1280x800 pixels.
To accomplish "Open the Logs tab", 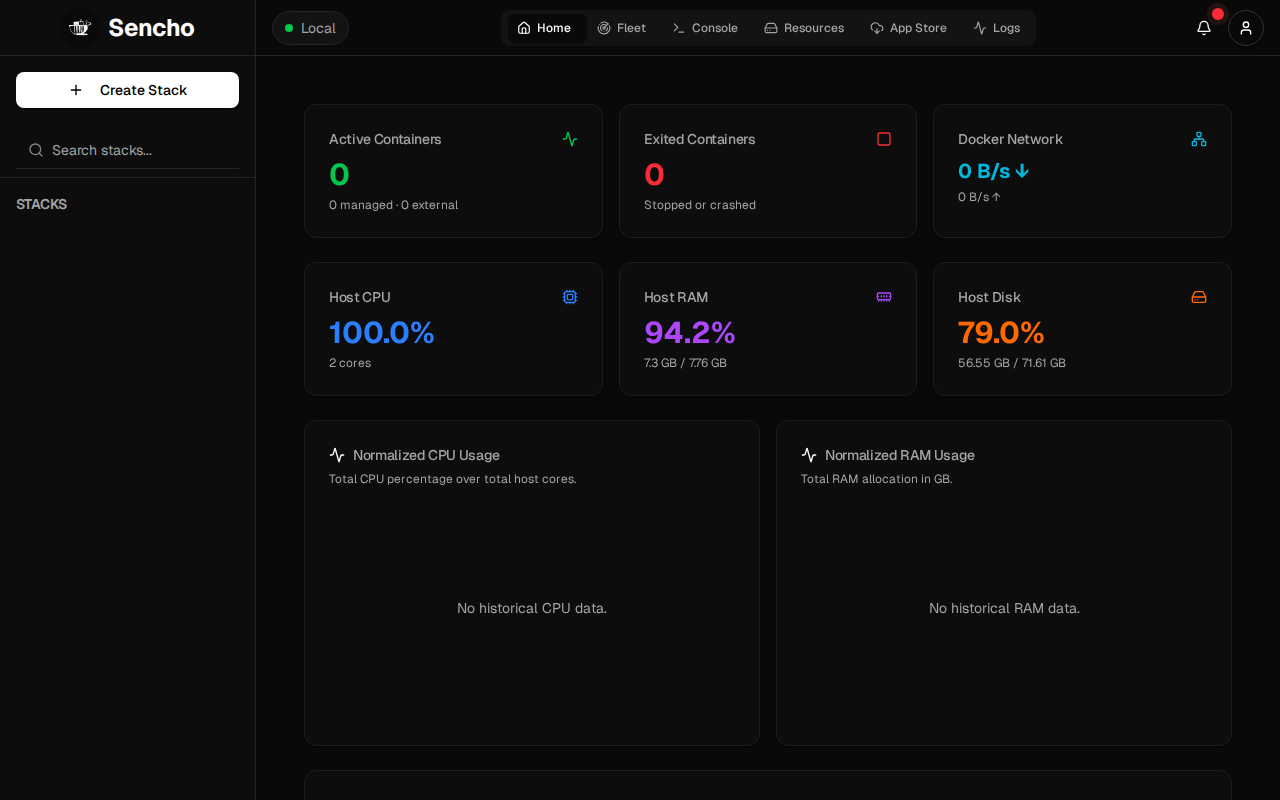I will coord(997,28).
